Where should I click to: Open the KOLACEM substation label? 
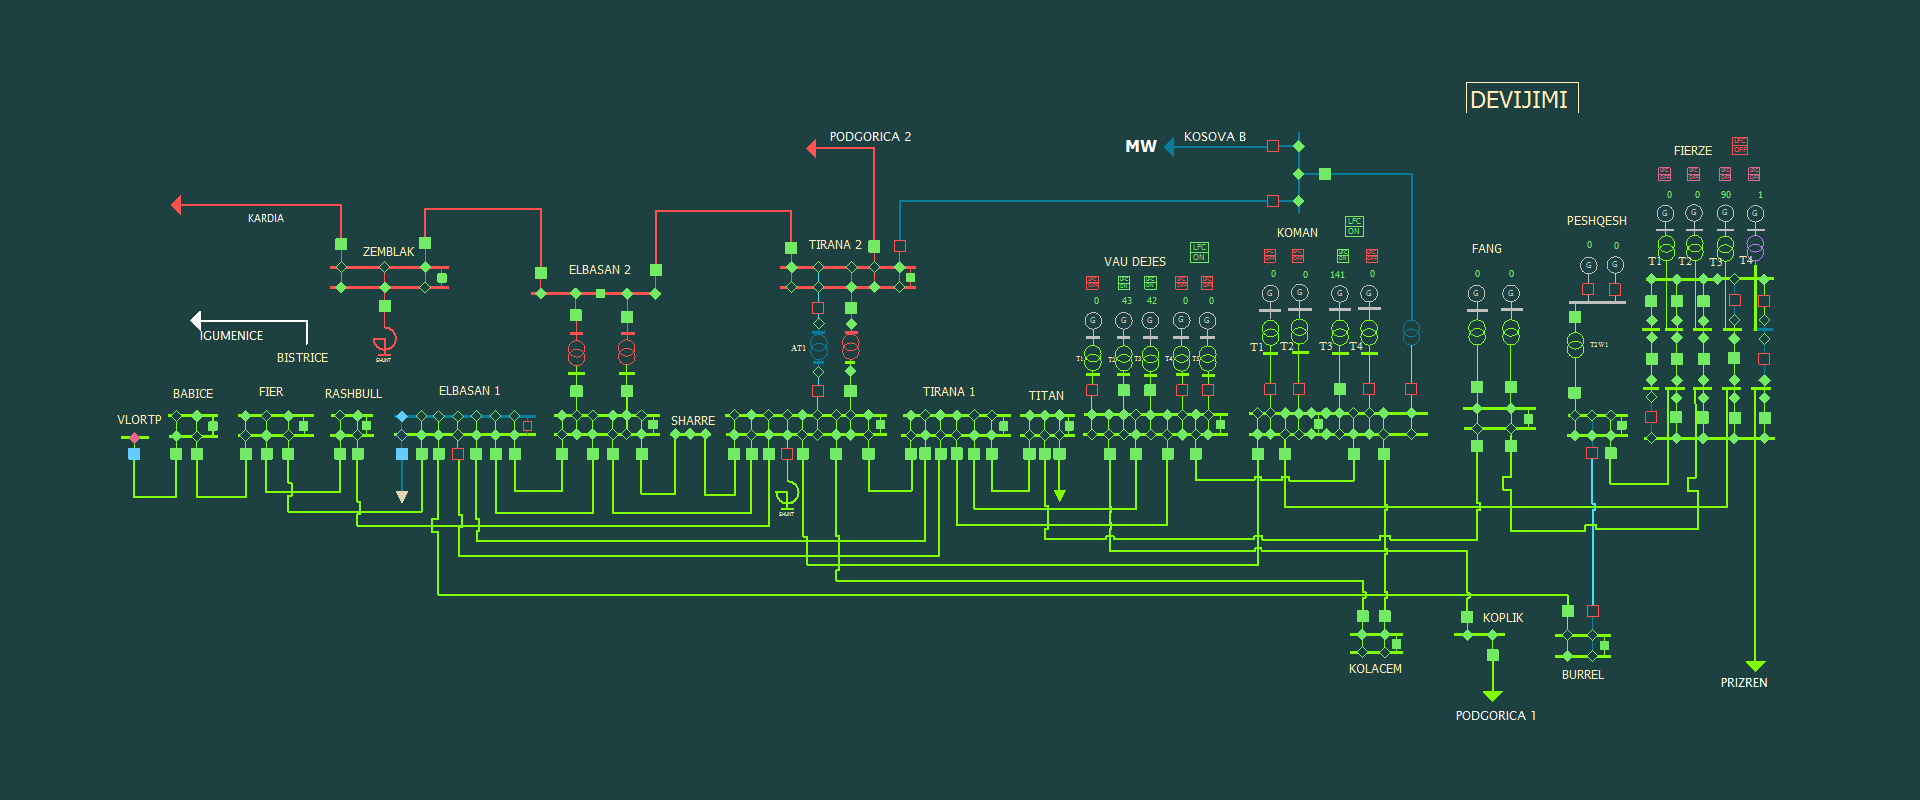pos(1375,669)
